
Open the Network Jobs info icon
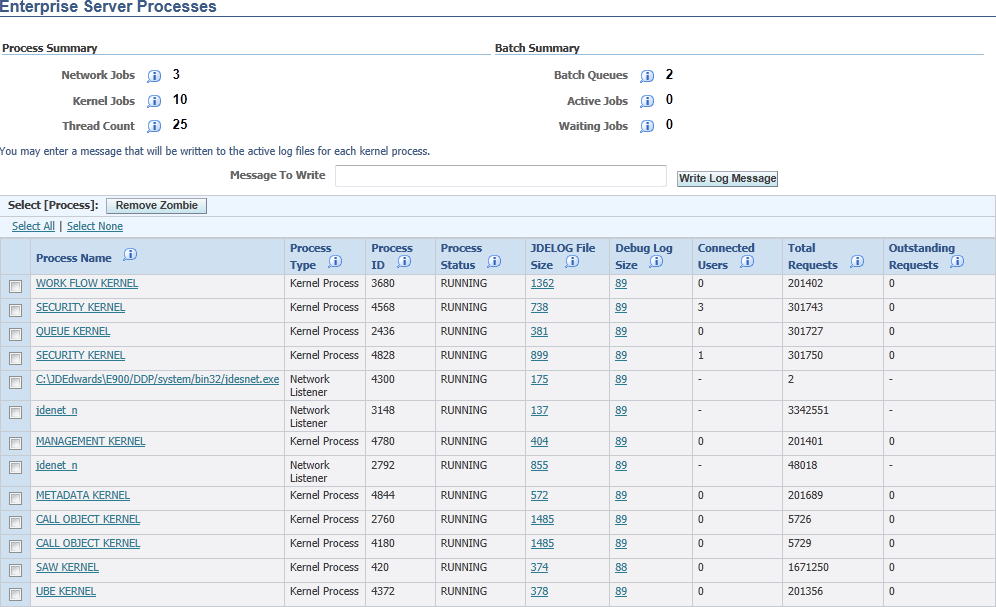154,76
